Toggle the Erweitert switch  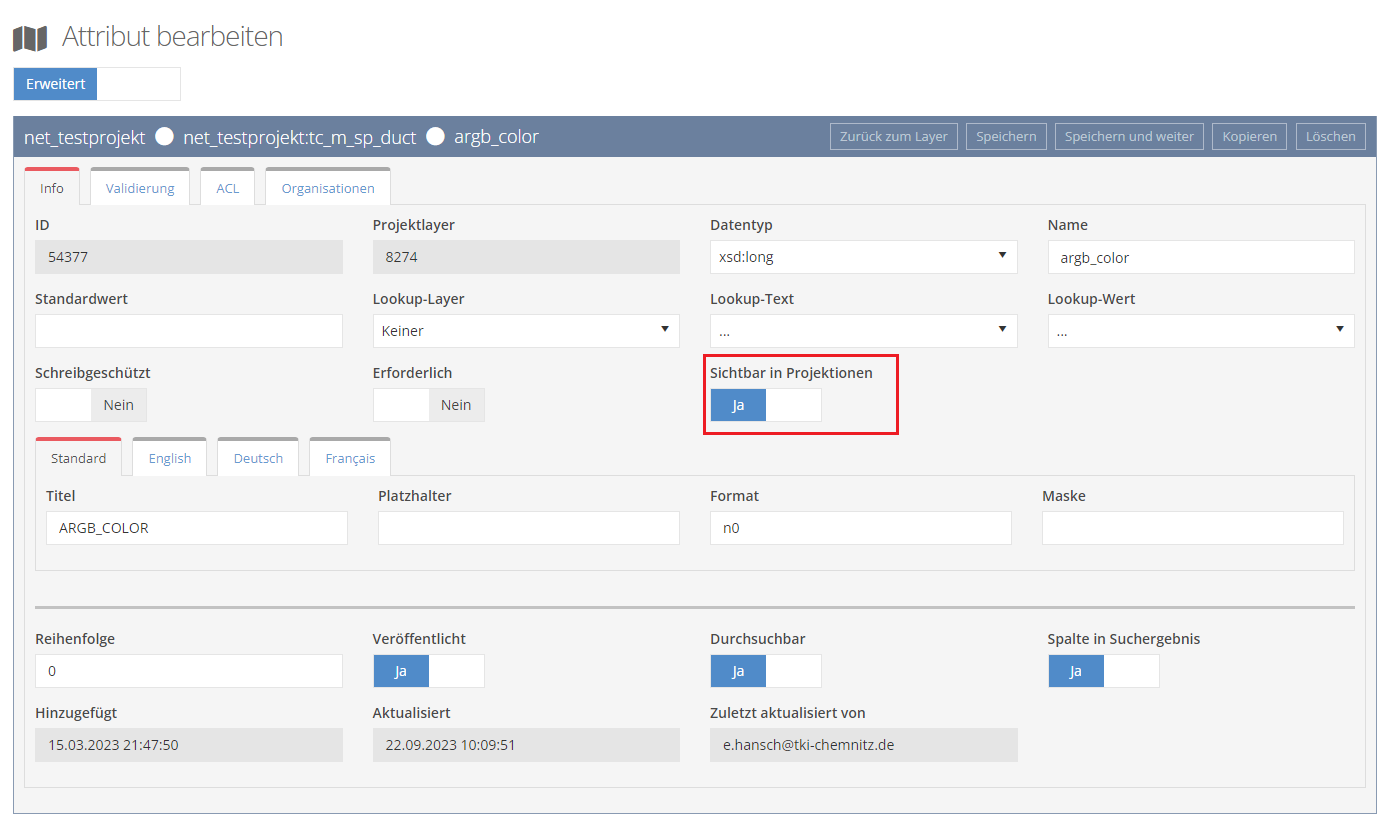(x=97, y=84)
